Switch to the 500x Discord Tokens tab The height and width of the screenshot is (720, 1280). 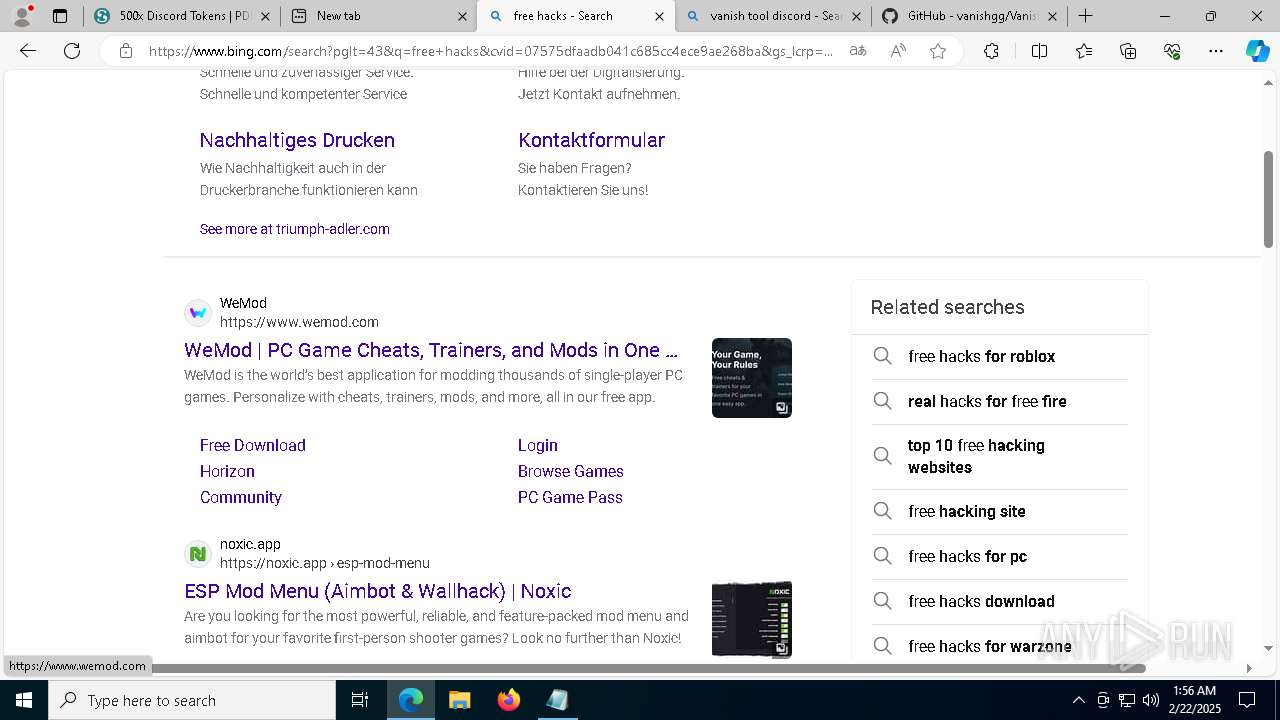[170, 16]
